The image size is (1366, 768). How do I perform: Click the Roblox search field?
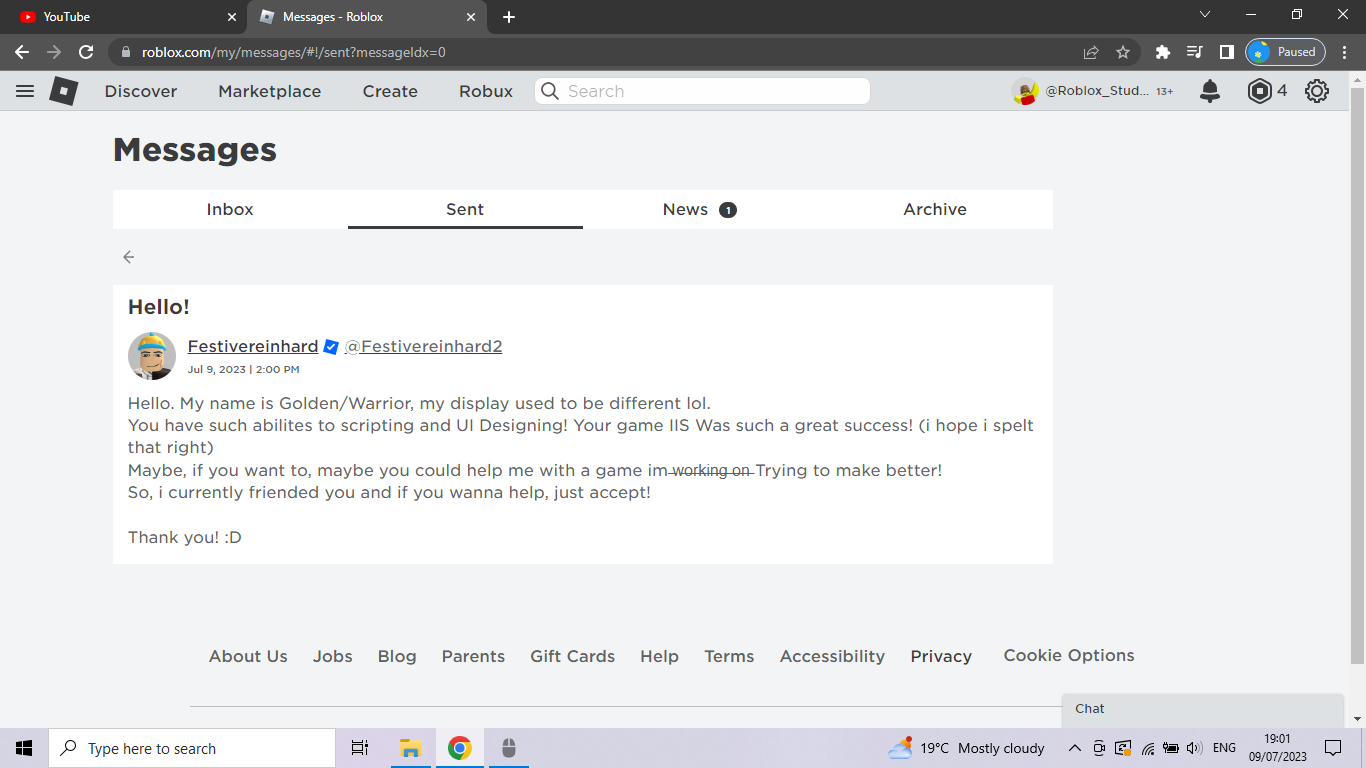[x=702, y=91]
